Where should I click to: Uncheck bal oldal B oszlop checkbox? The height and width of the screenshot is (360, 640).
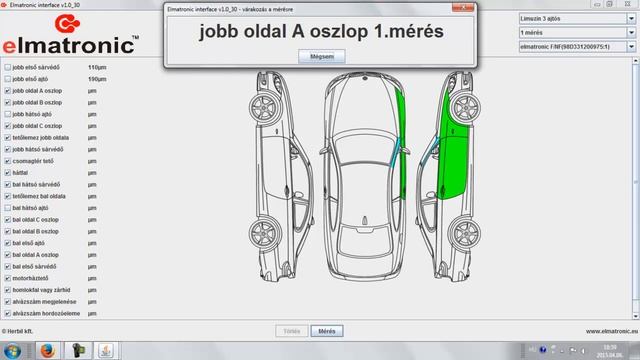[x=7, y=231]
